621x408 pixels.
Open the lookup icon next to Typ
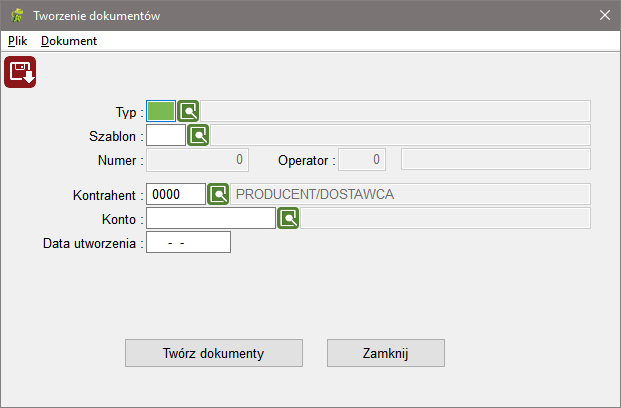(188, 111)
